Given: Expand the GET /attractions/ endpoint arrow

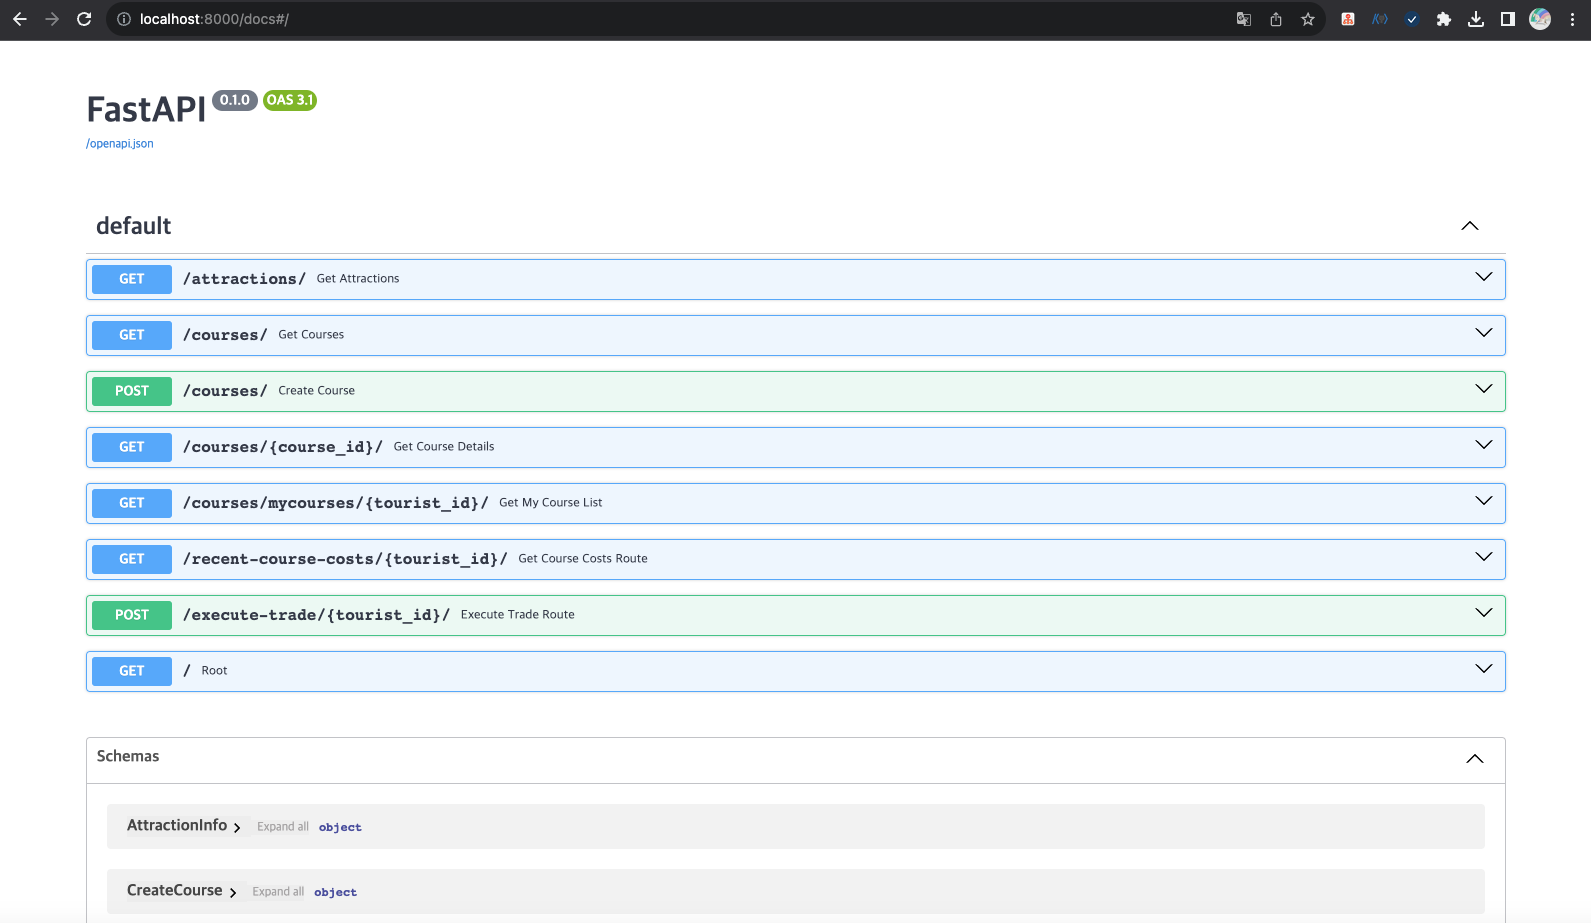Looking at the screenshot, I should 1483,278.
